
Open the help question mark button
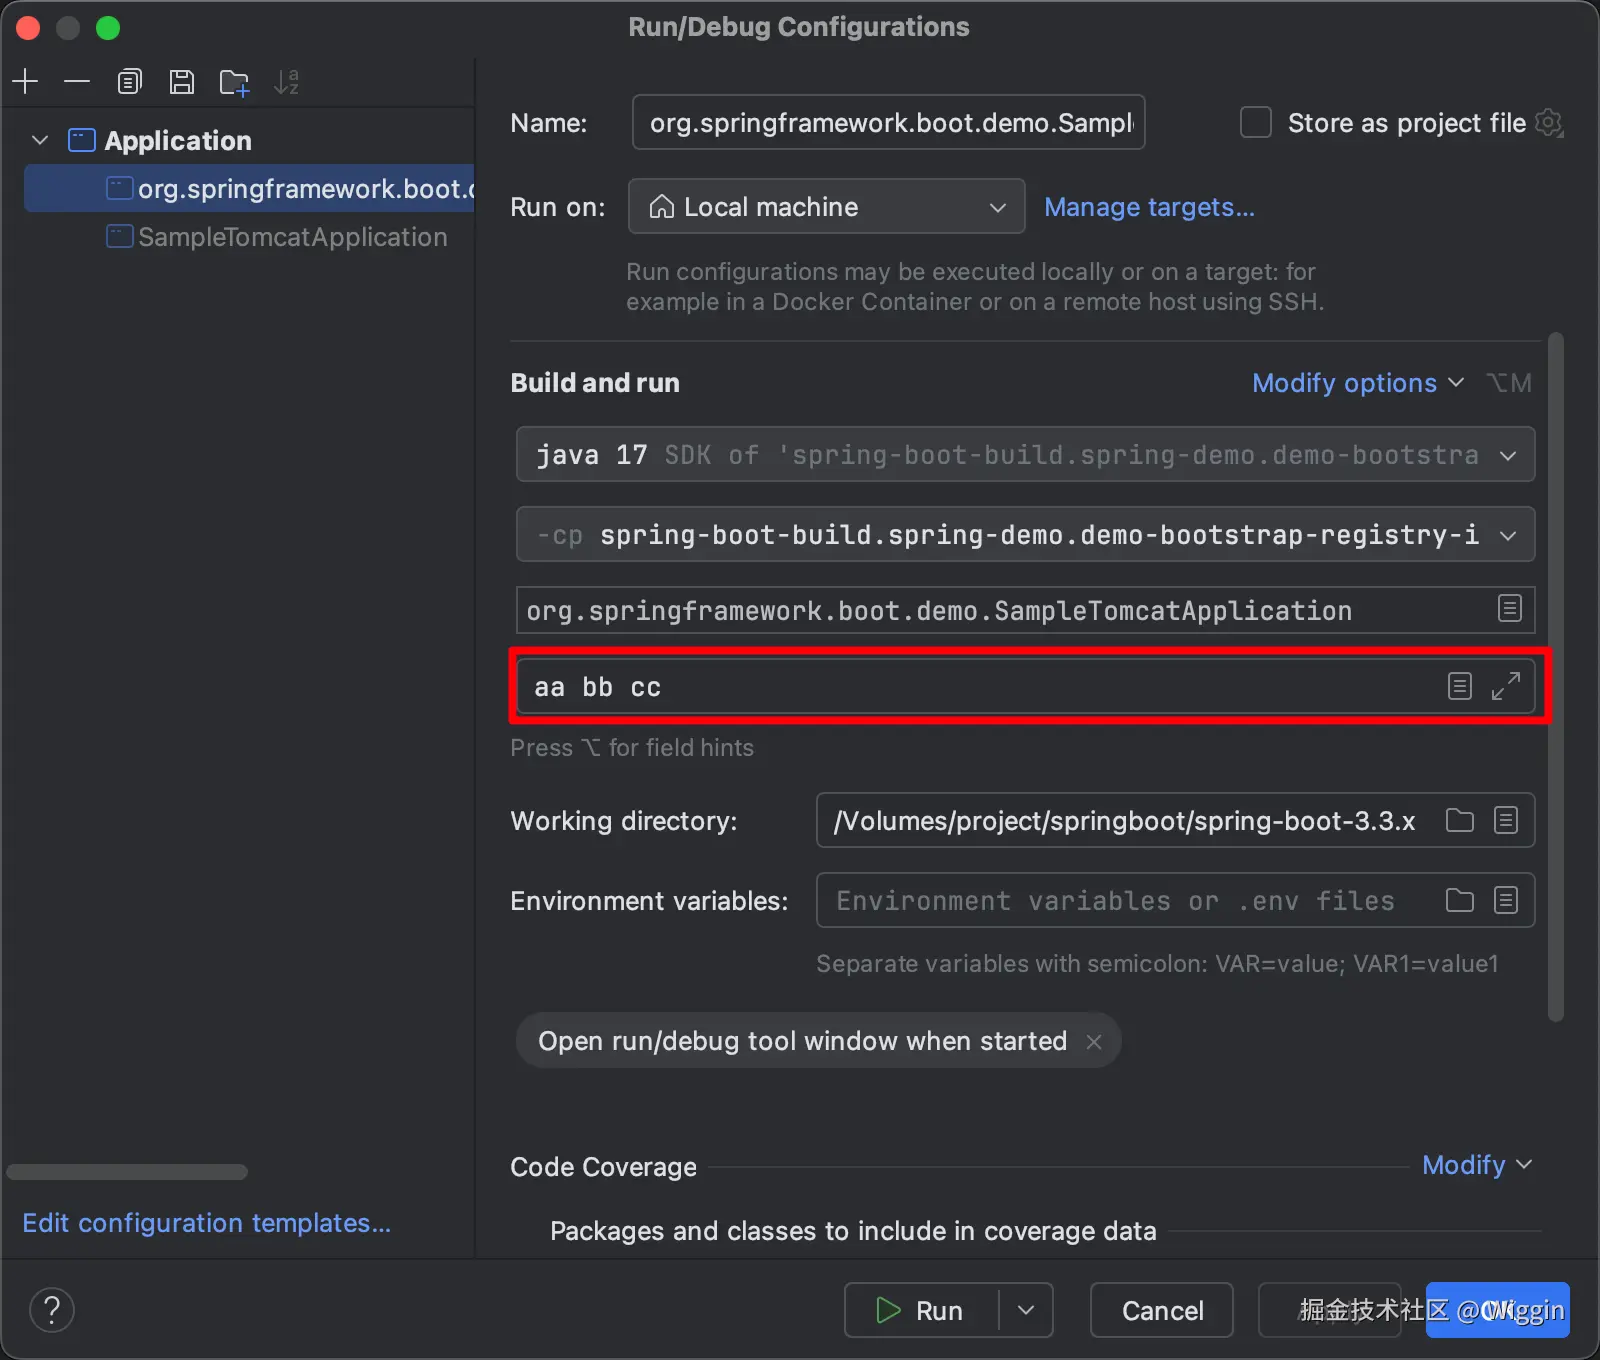click(x=52, y=1310)
